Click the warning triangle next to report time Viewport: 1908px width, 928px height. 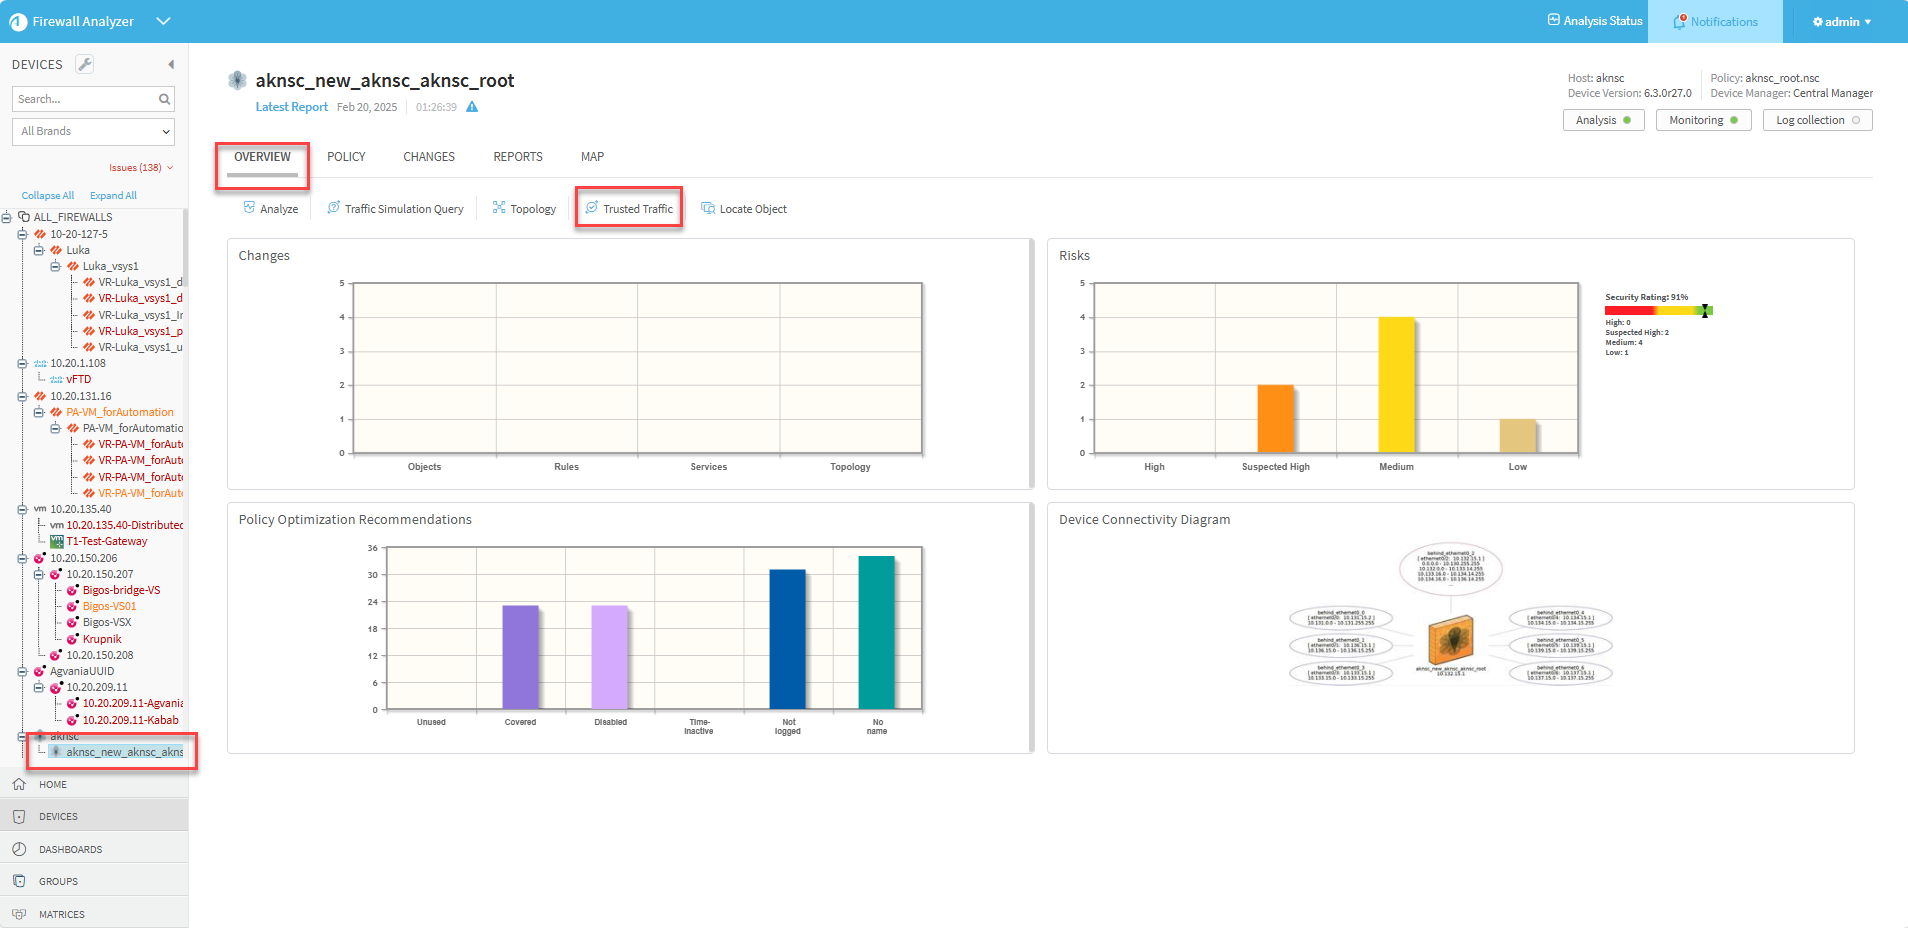[x=472, y=107]
